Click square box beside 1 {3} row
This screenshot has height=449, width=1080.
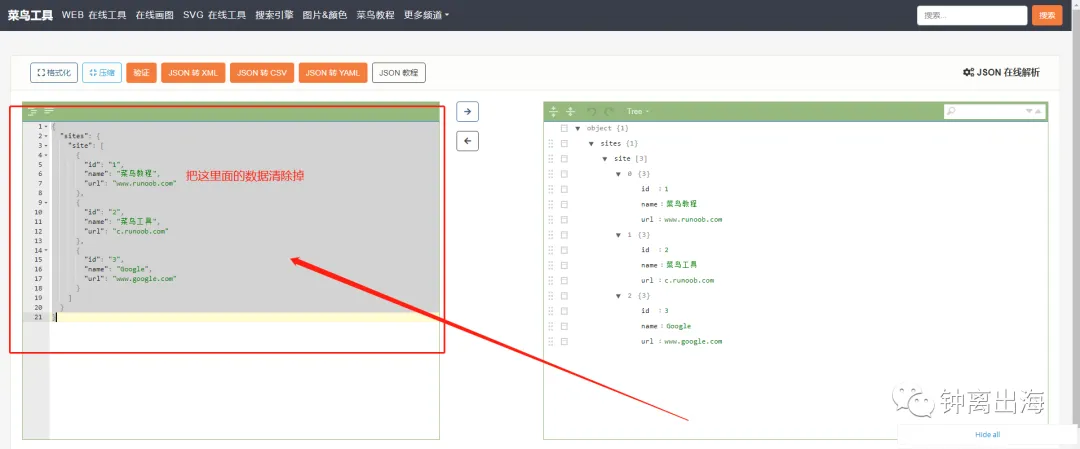click(564, 235)
